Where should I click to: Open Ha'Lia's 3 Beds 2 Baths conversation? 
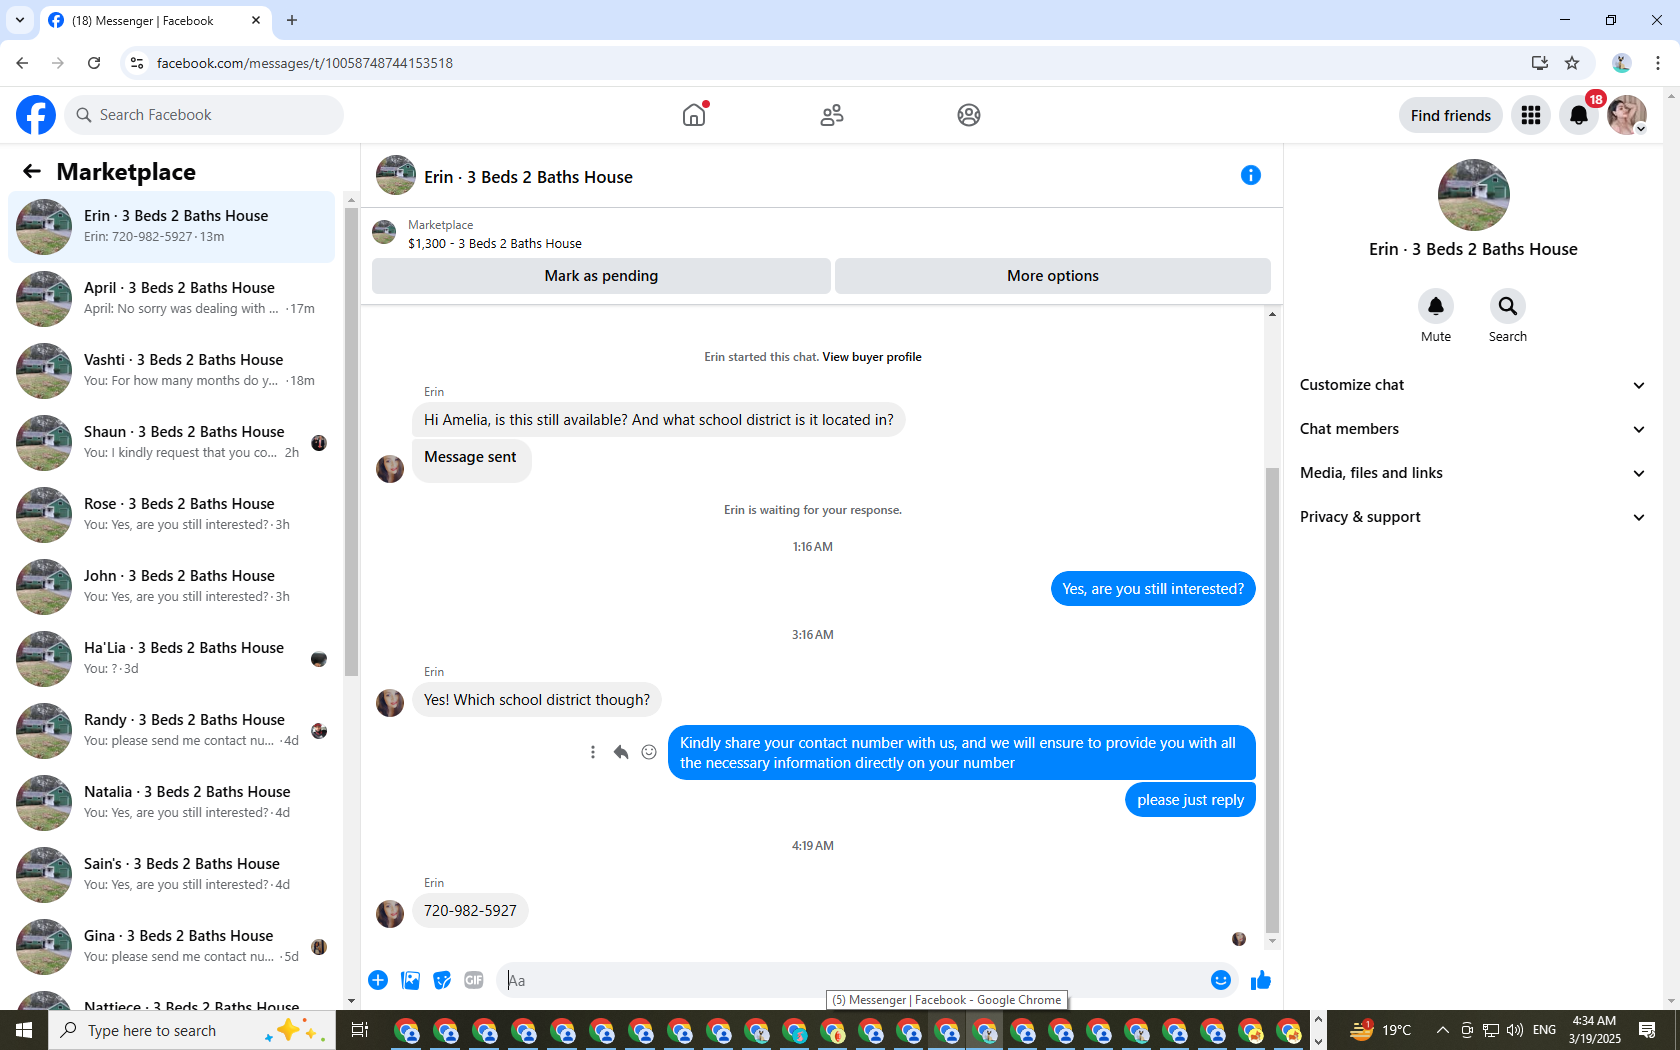[x=172, y=659]
